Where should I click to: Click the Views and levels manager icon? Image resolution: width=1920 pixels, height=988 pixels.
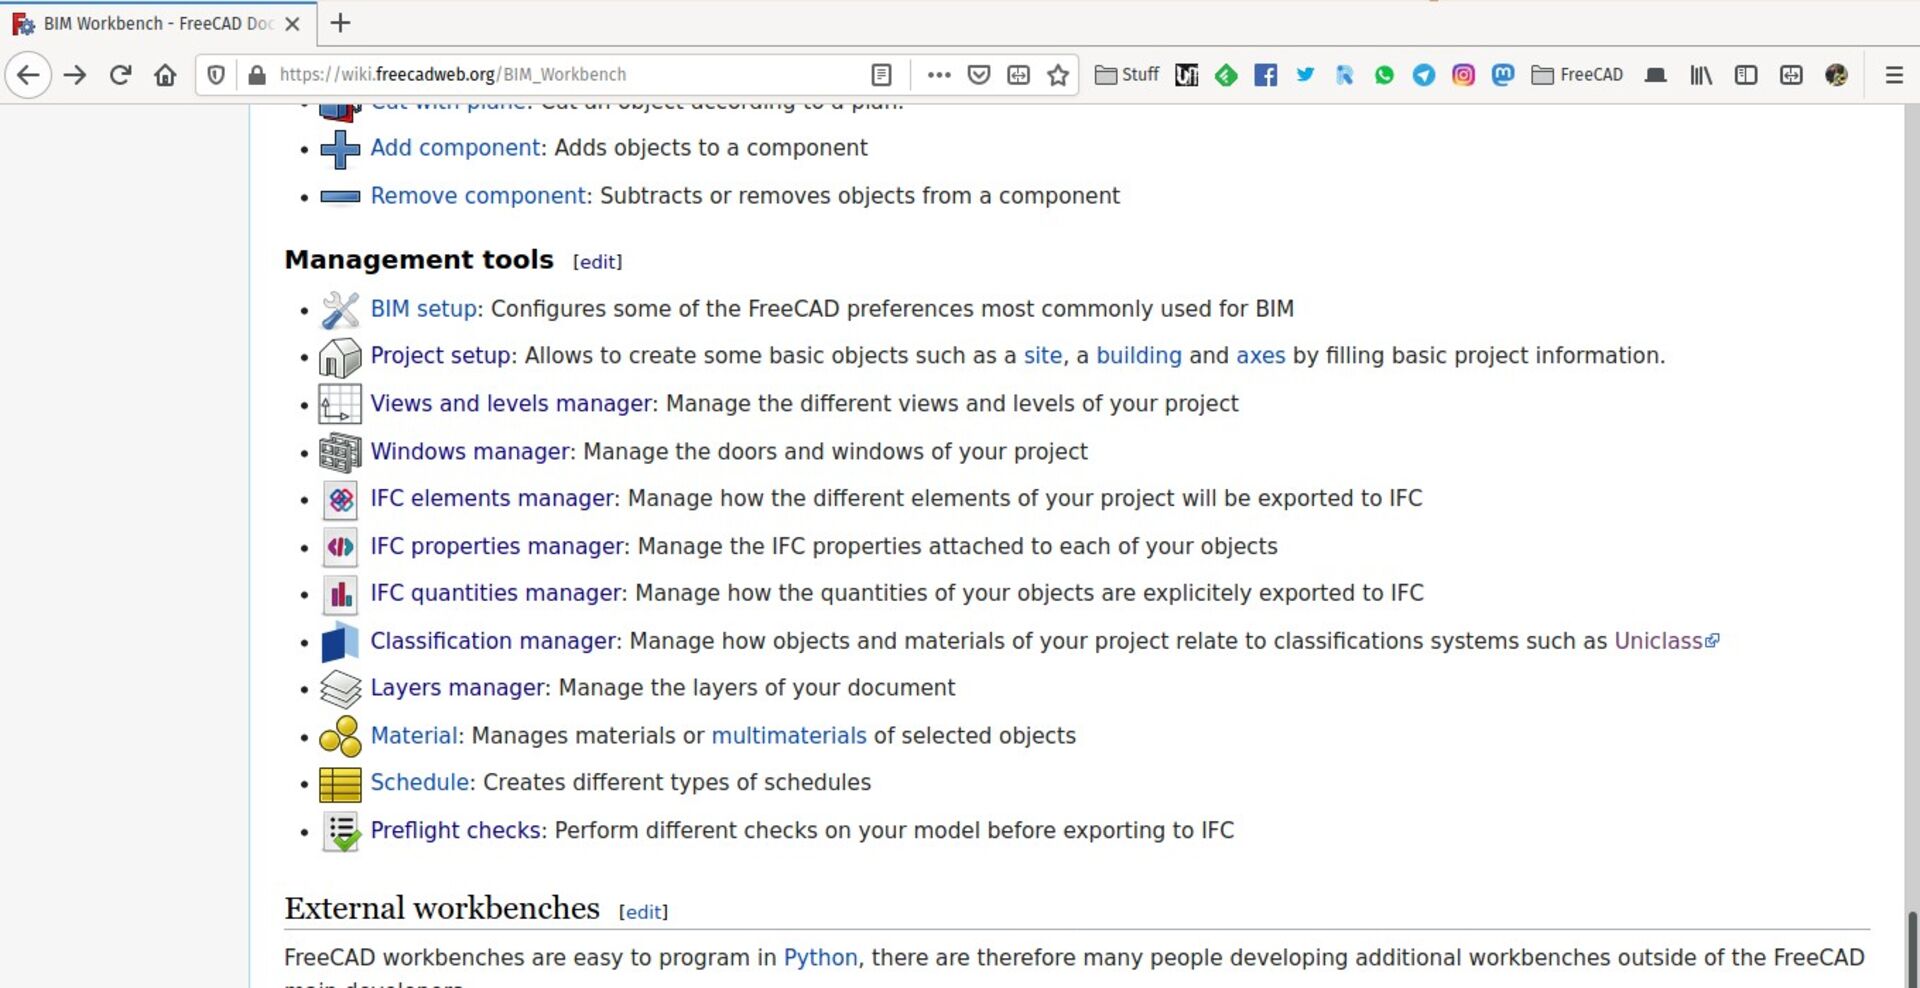[340, 405]
